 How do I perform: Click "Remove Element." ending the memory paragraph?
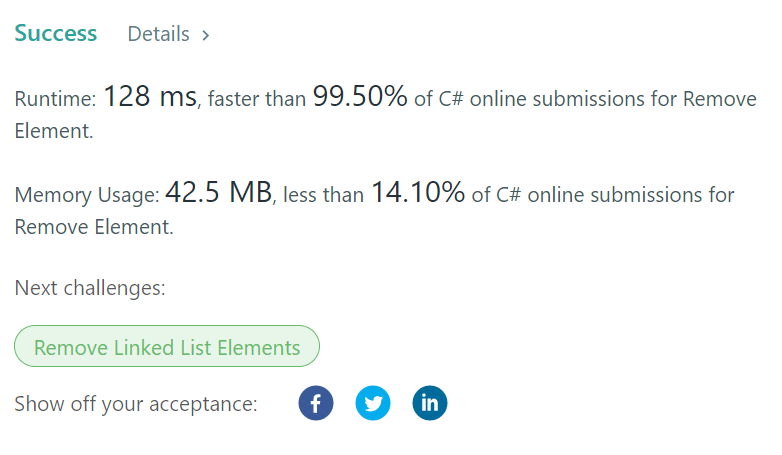(x=94, y=227)
